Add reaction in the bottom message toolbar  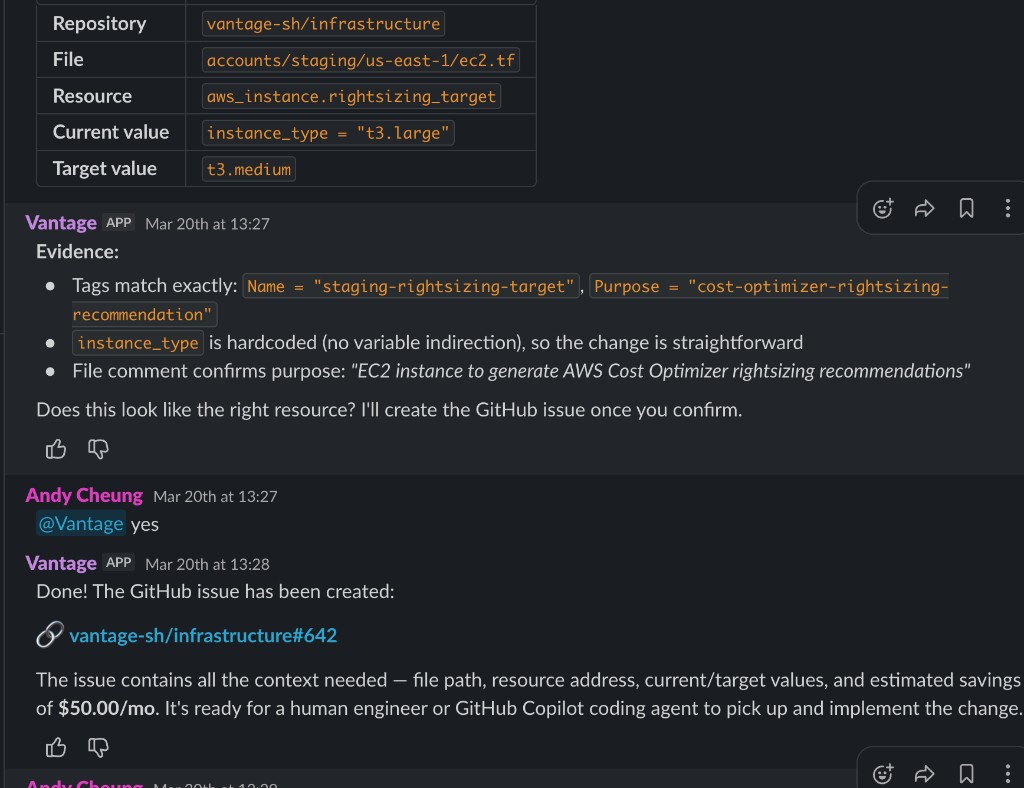pyautogui.click(x=882, y=774)
